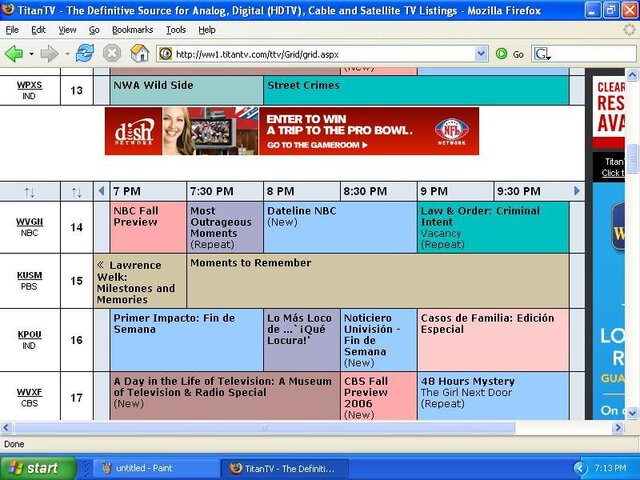Select A Day in the Life of Television
Screen dimensions: 640x480
point(225,396)
